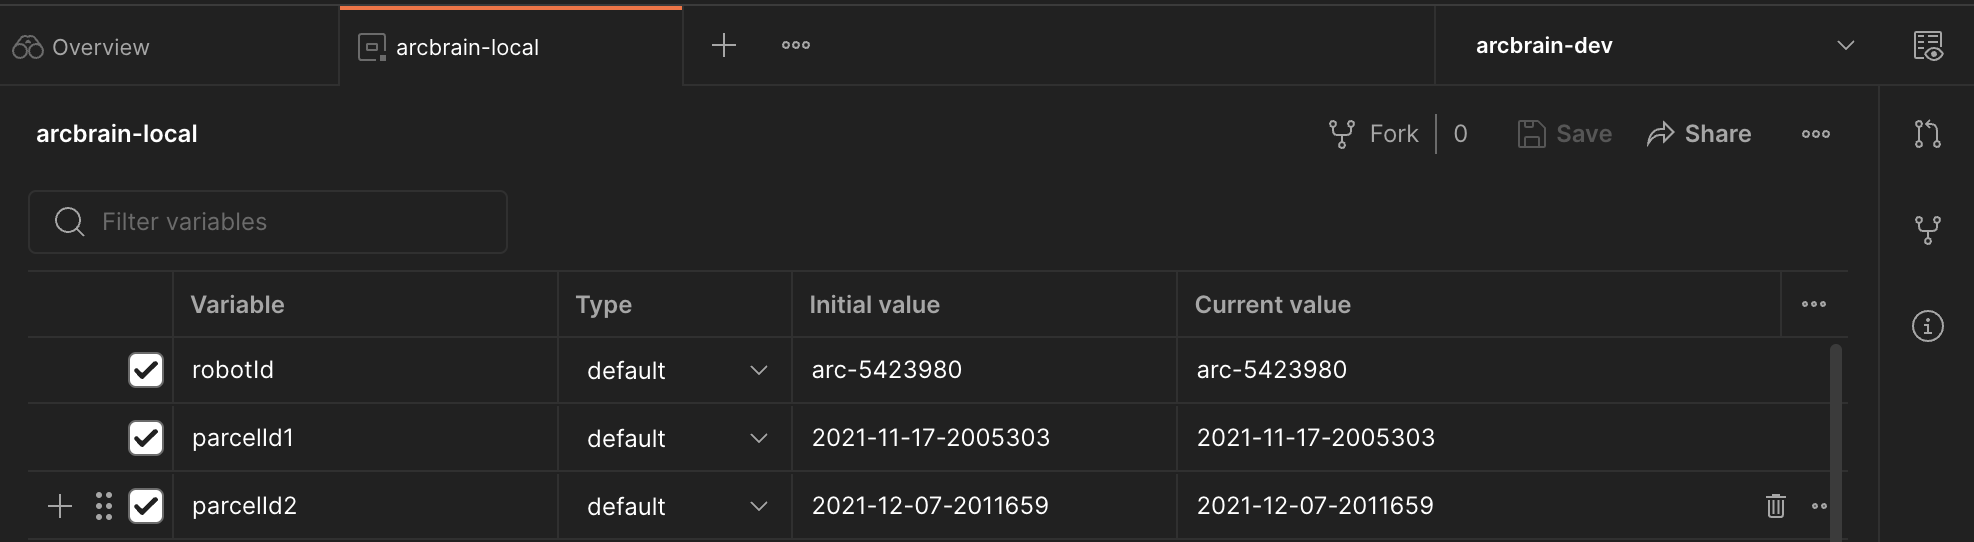The width and height of the screenshot is (1974, 542).
Task: Delete the parcelId2 variable with trash icon
Action: click(1775, 506)
